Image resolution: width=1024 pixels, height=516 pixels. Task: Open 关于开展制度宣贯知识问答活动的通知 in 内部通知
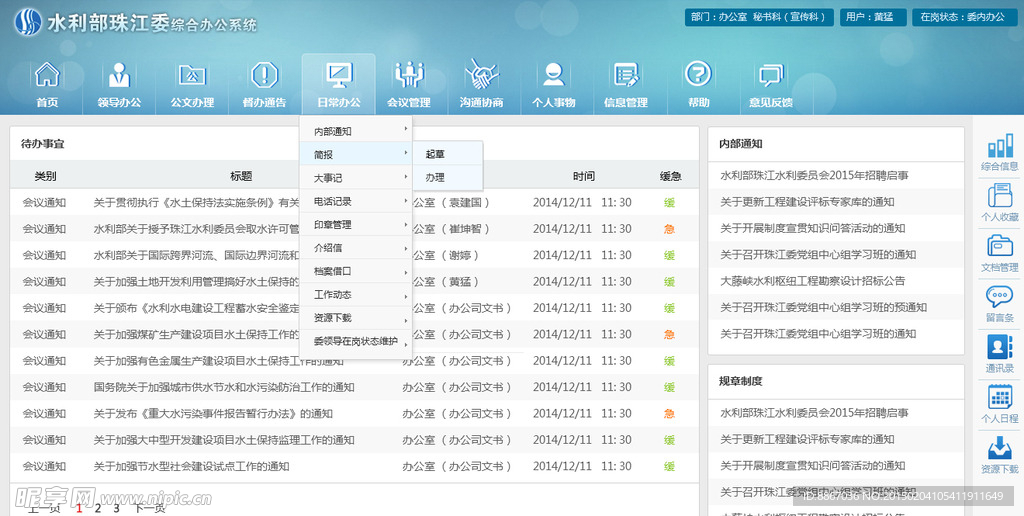coord(812,229)
